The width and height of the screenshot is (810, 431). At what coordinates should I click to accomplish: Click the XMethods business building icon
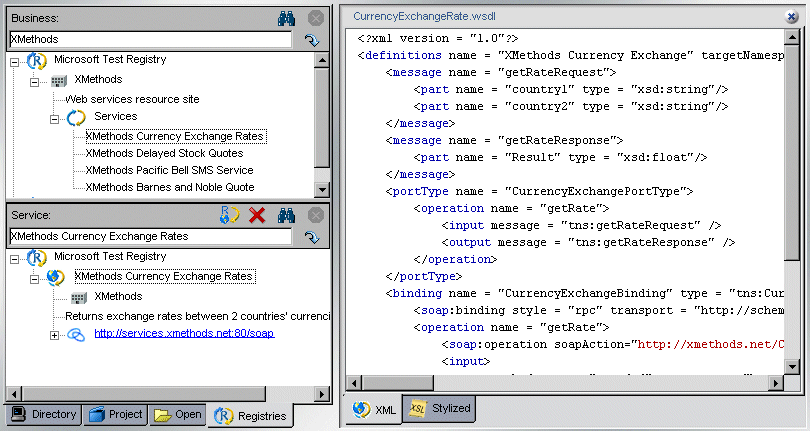tap(59, 81)
